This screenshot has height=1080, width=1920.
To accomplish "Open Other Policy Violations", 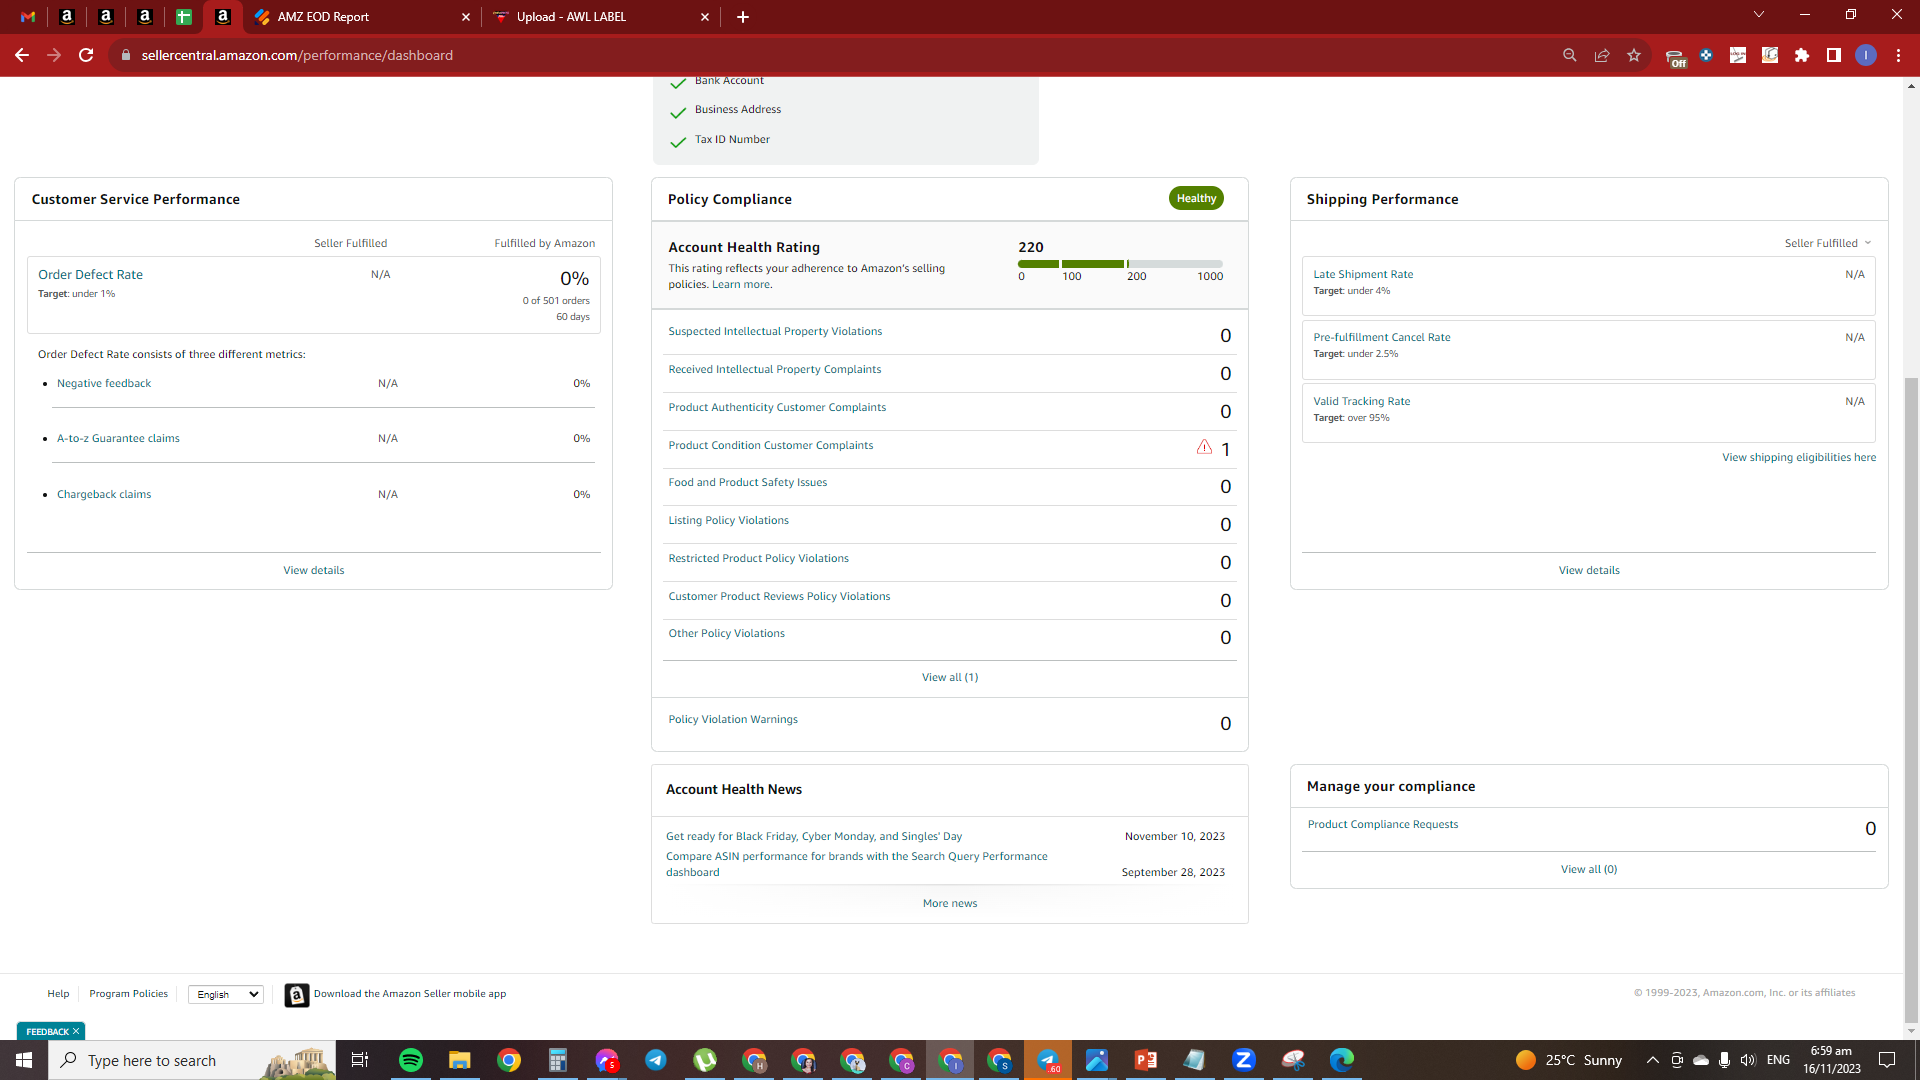I will tap(726, 633).
